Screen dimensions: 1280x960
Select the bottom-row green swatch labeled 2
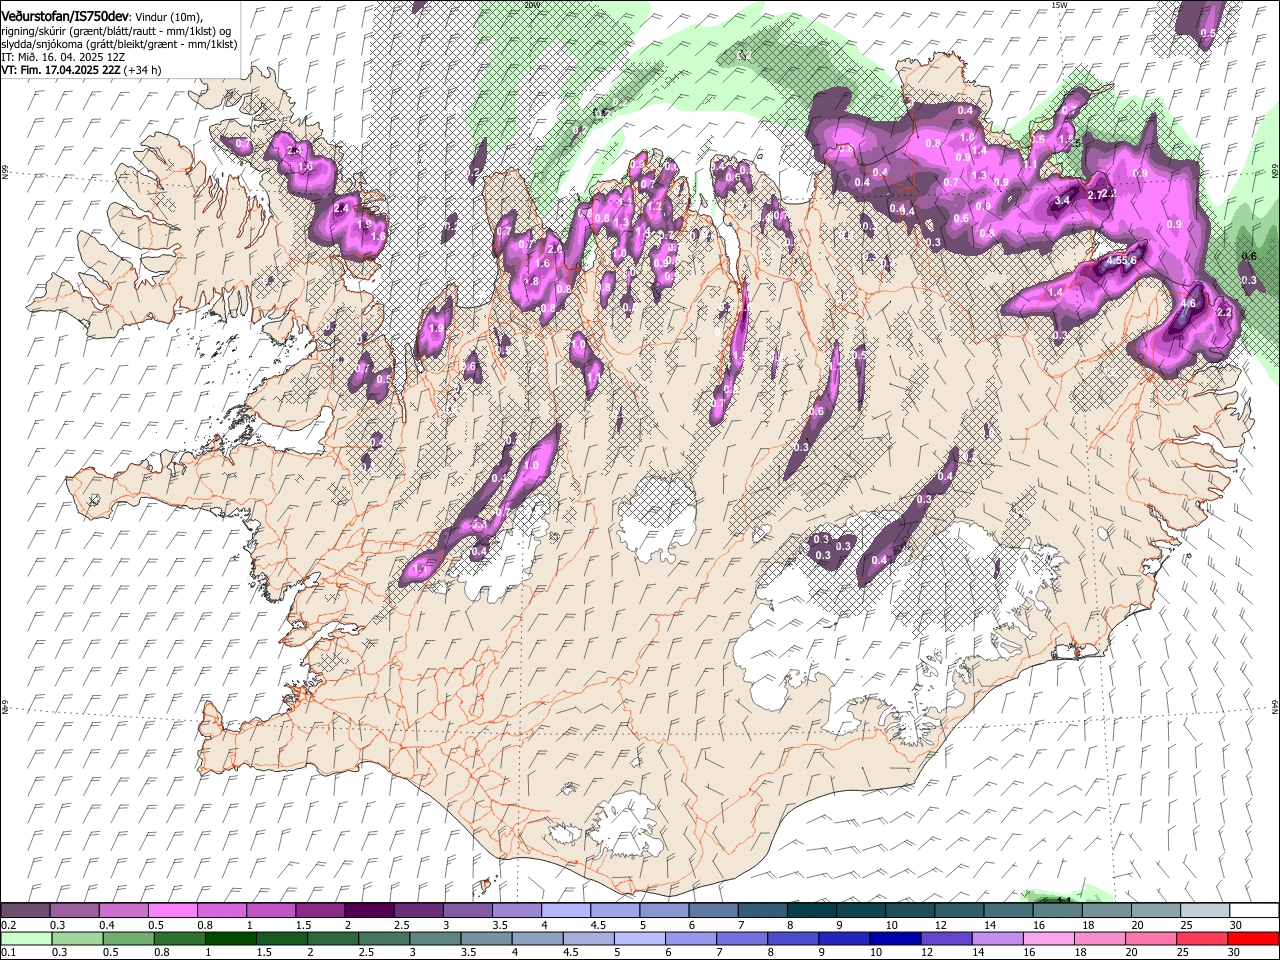tap(333, 938)
